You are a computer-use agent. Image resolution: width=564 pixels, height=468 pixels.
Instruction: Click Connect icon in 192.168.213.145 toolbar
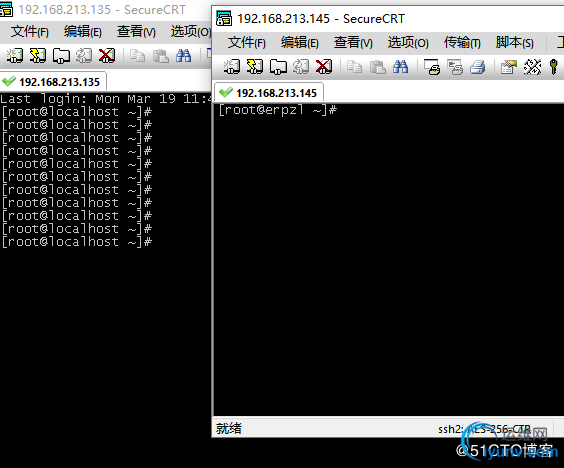pos(232,67)
